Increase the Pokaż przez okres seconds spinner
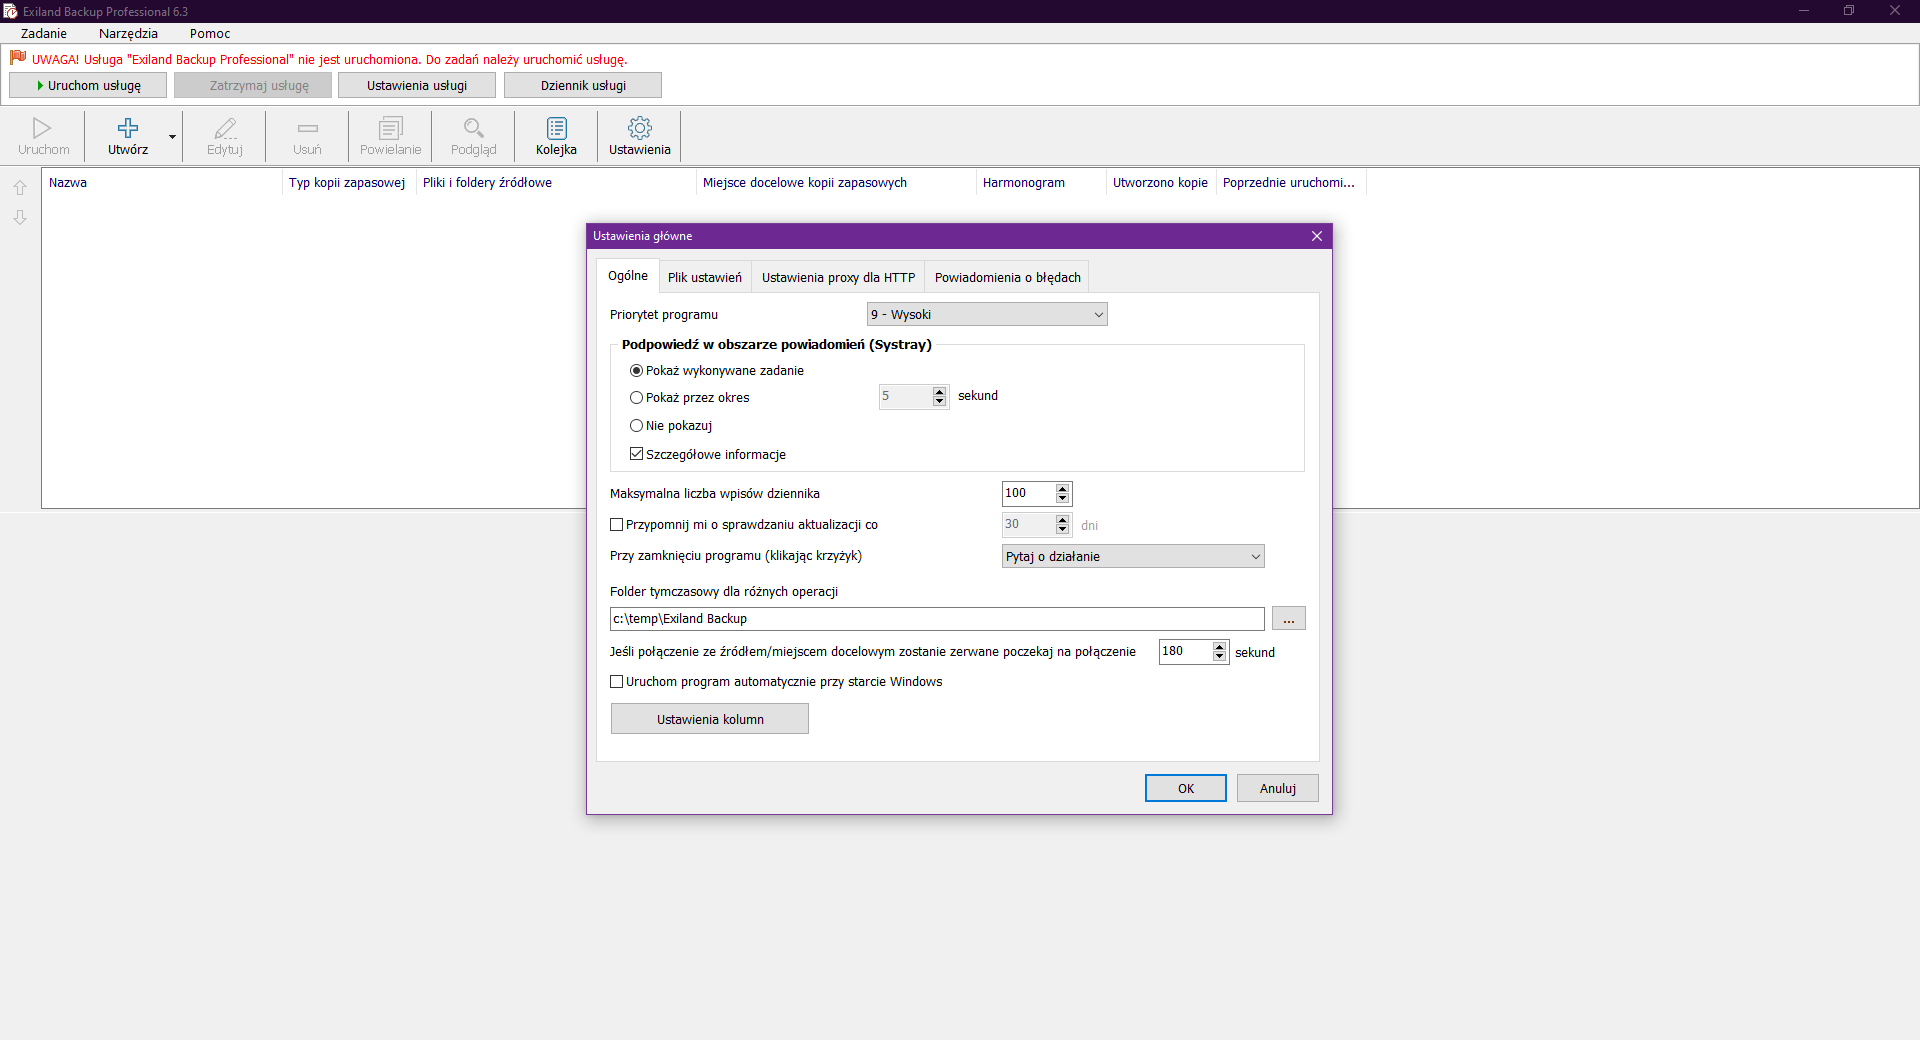 click(x=939, y=392)
